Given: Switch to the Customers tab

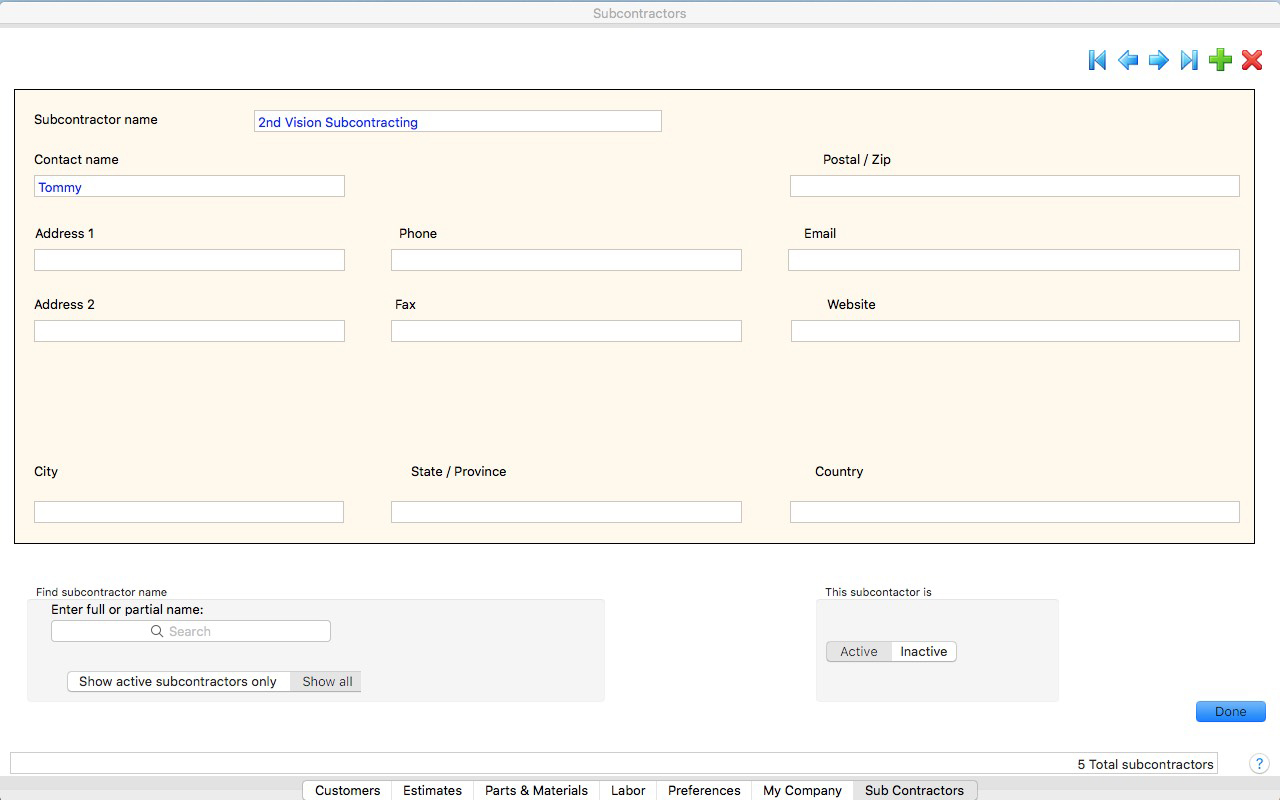Looking at the screenshot, I should pos(347,790).
